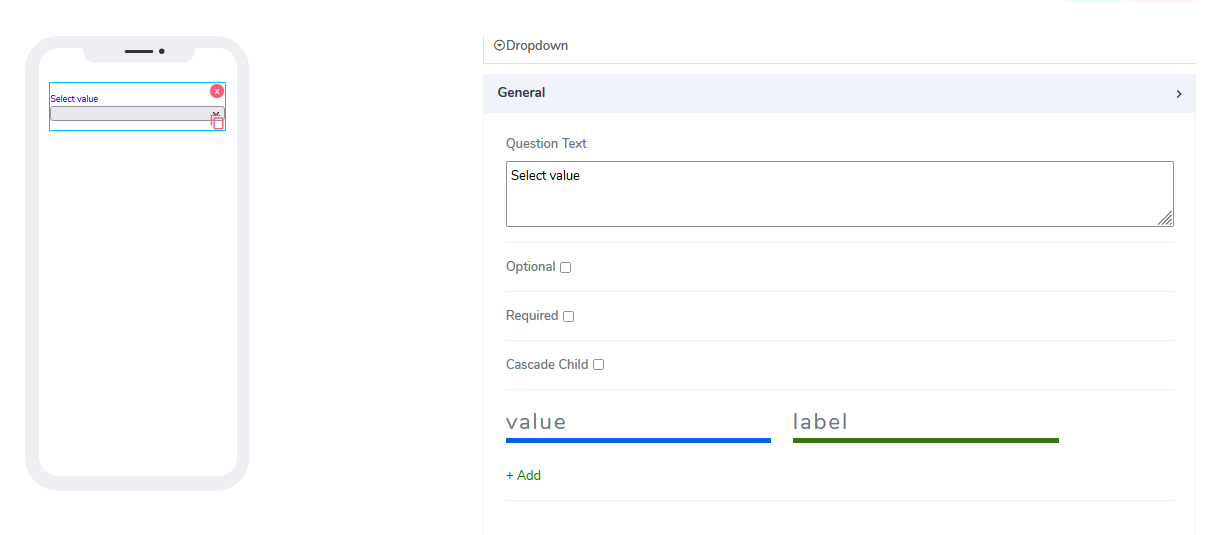1214x535 pixels.
Task: Click the Question Text resize handle
Action: click(1165, 219)
